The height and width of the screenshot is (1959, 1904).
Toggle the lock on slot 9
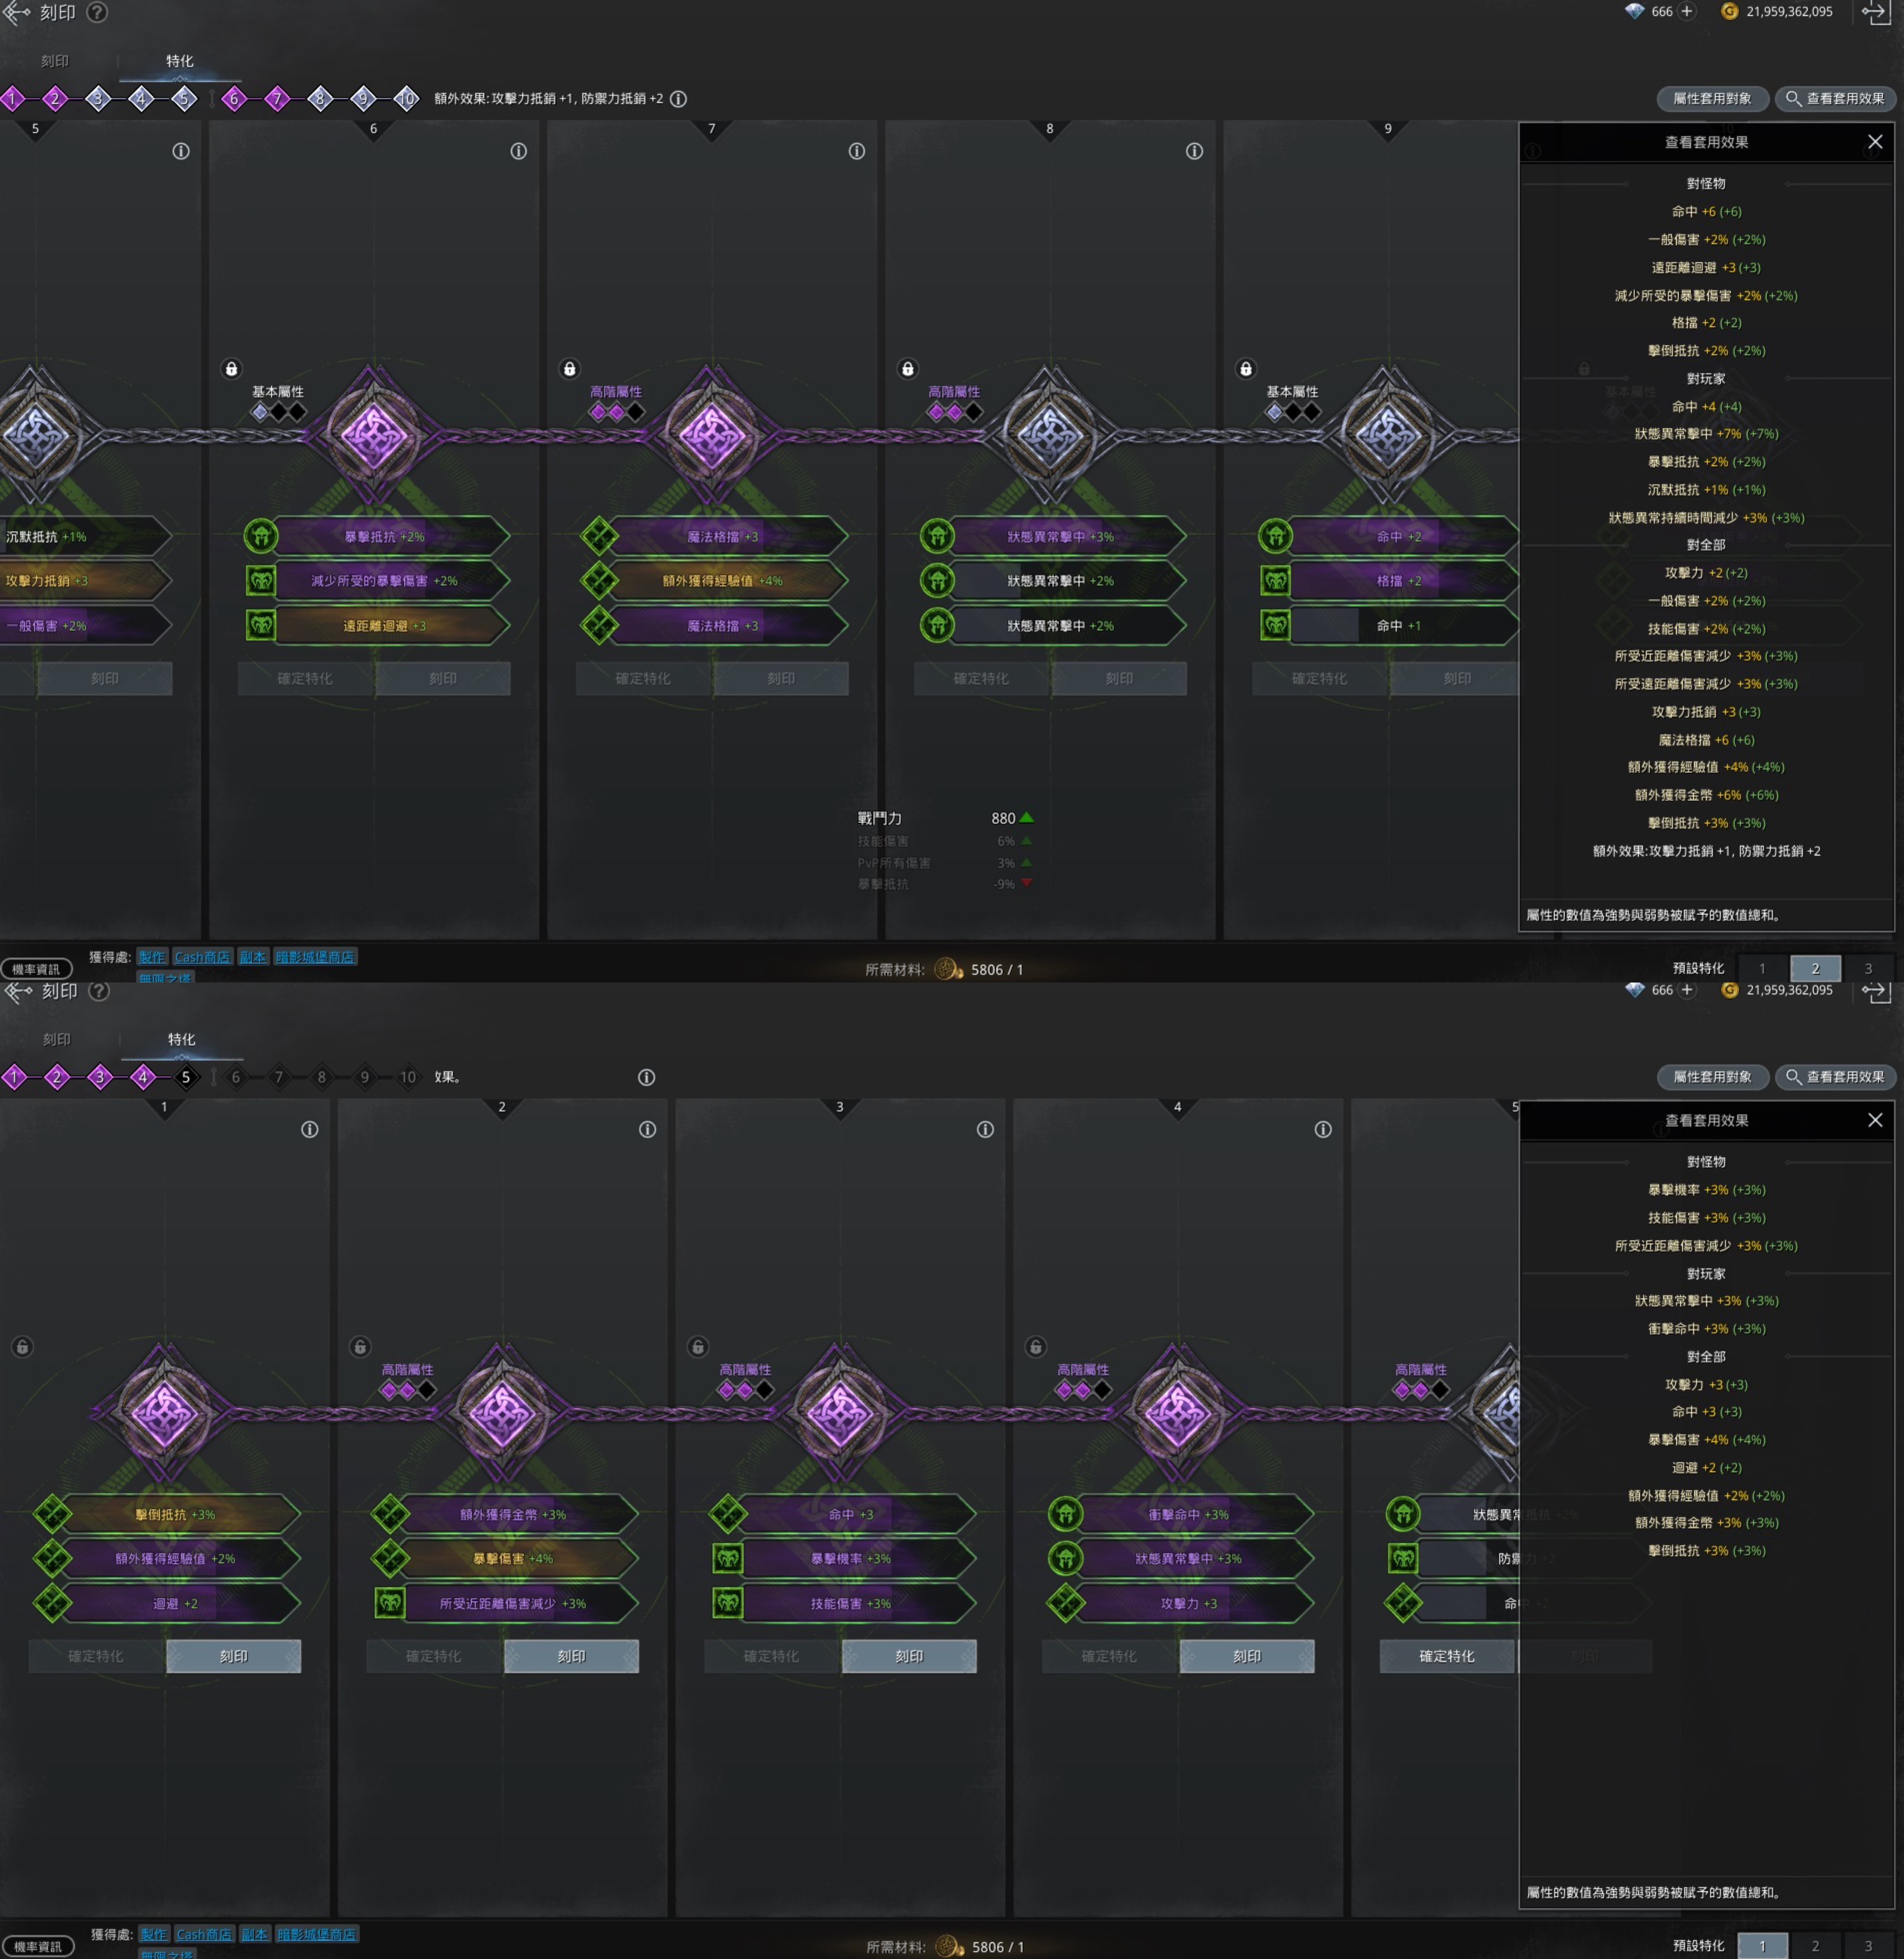(x=1245, y=369)
